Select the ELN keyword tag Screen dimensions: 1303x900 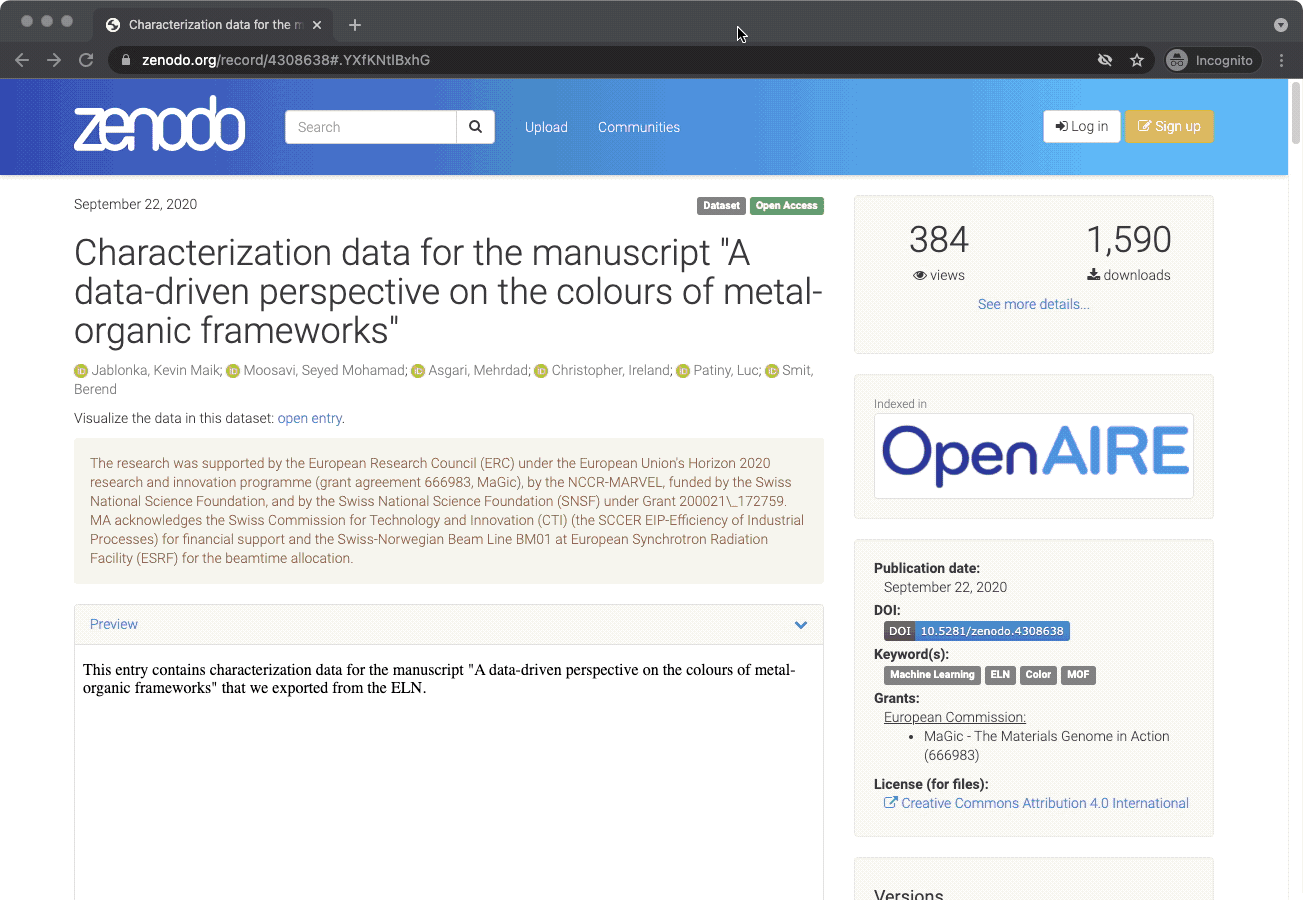point(1000,675)
